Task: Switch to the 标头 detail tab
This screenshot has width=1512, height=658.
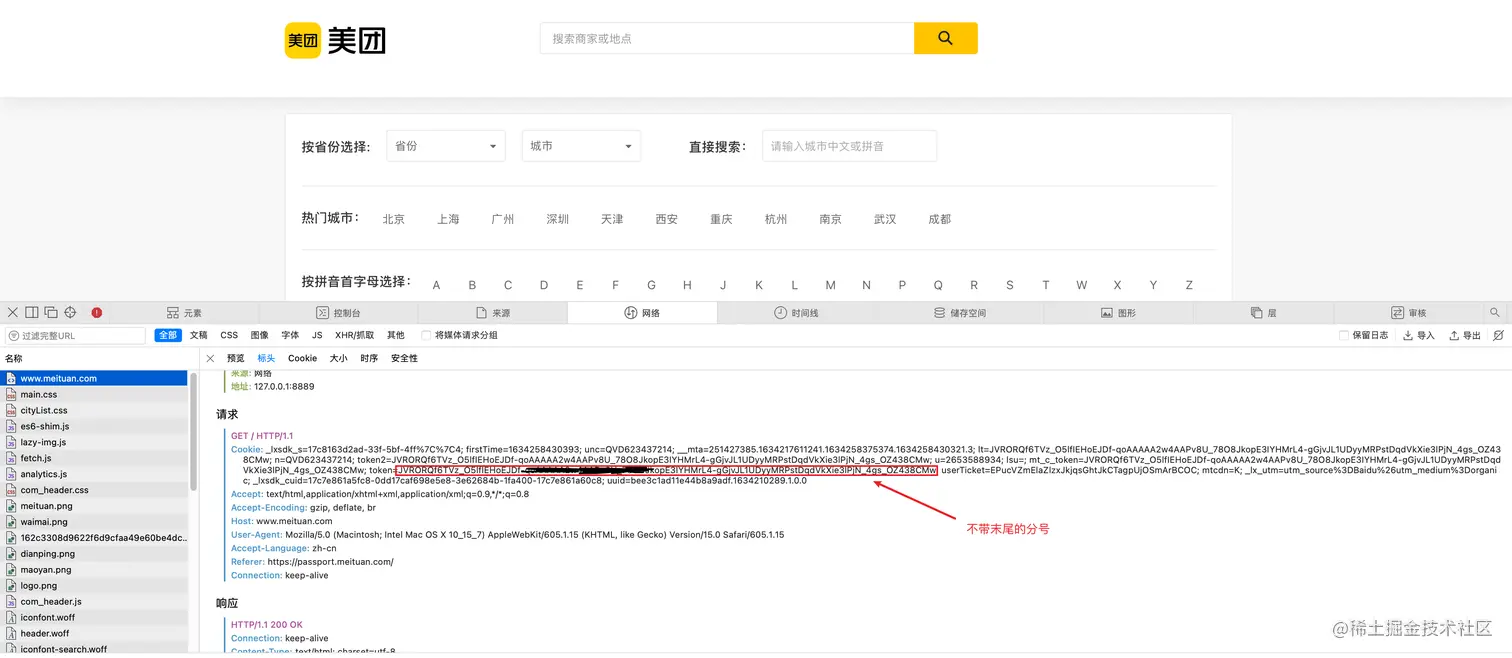Action: tap(266, 358)
